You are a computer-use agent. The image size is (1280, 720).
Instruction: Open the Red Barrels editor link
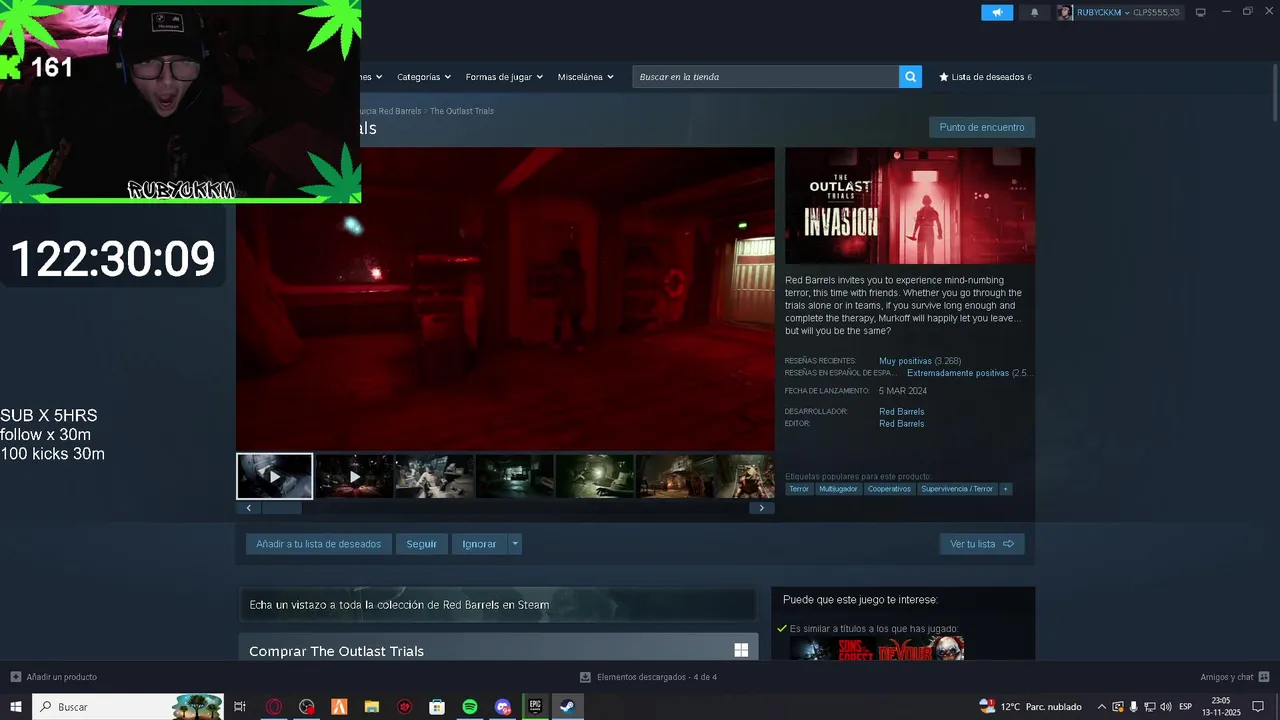901,423
